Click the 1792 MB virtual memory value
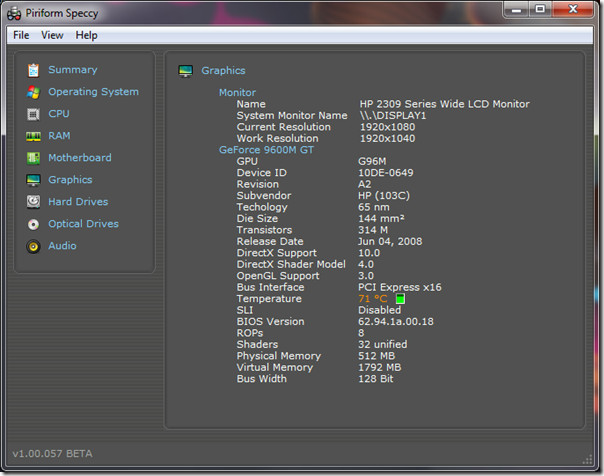Viewport: 604px width, 476px height. coord(379,367)
